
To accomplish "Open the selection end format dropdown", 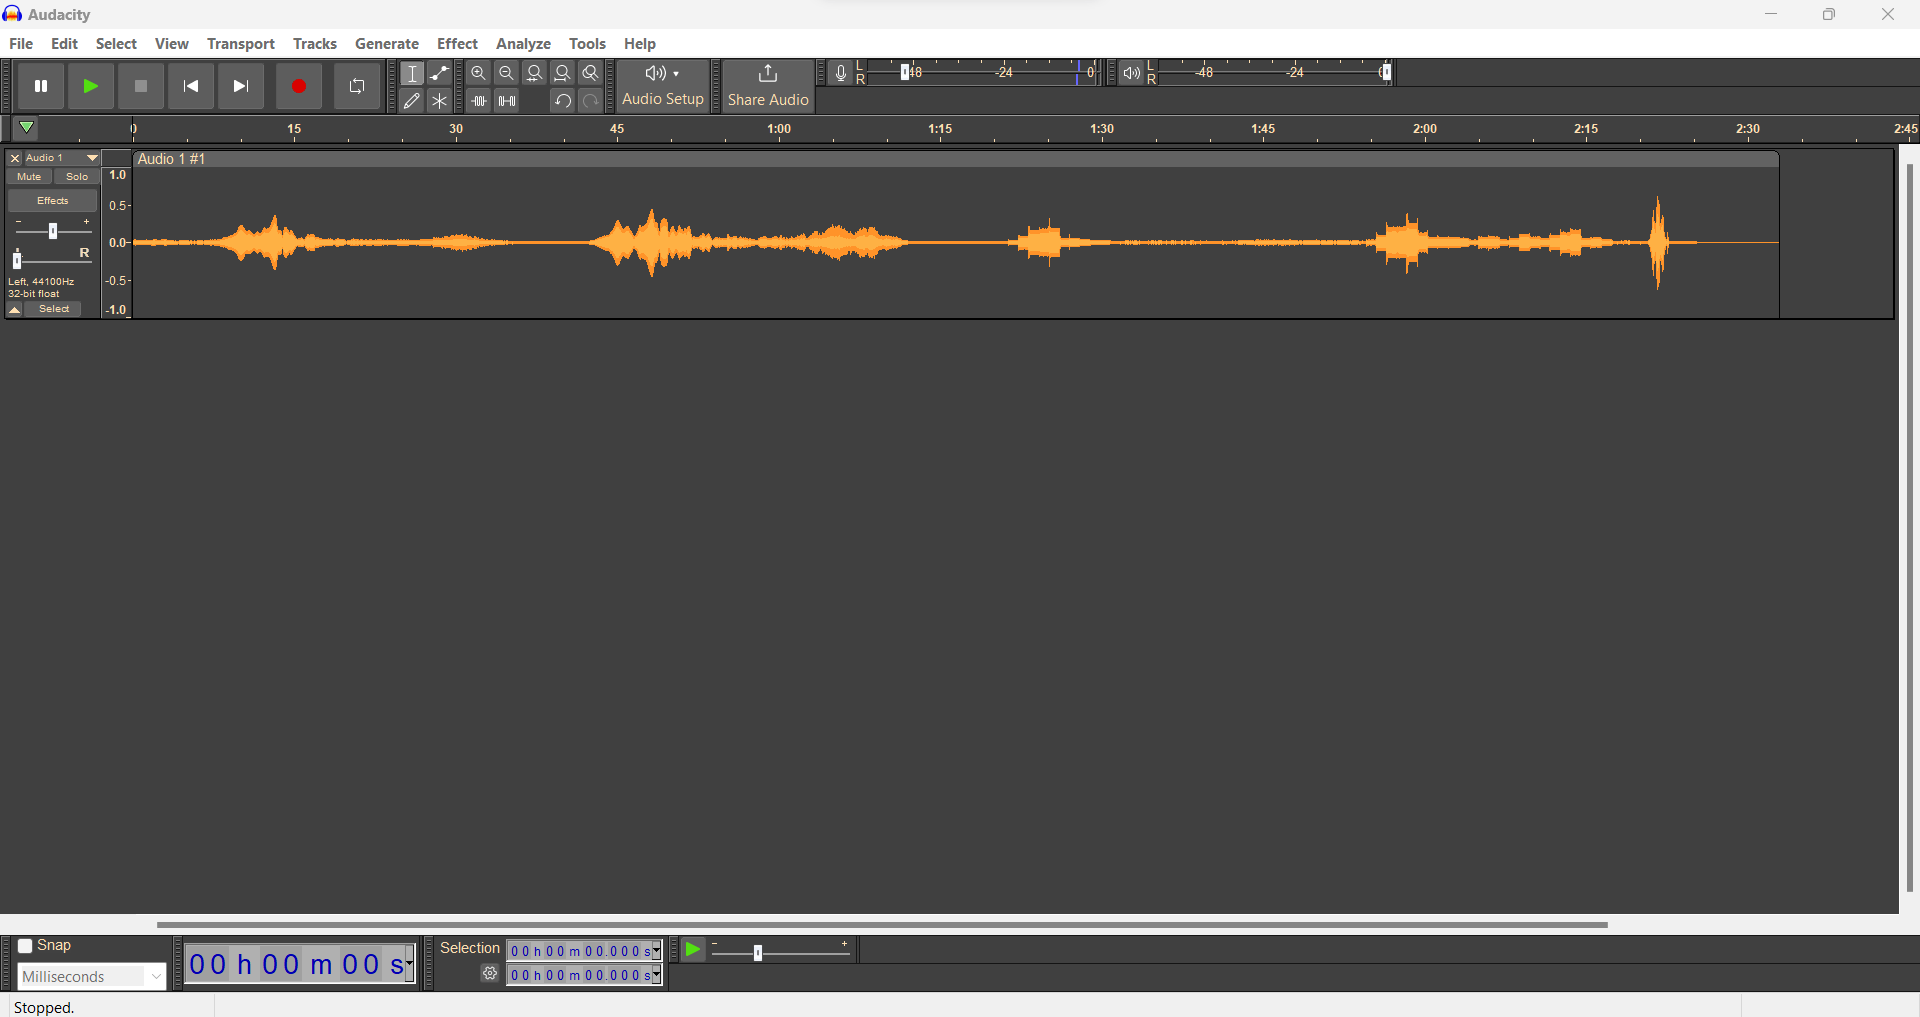I will [x=657, y=975].
